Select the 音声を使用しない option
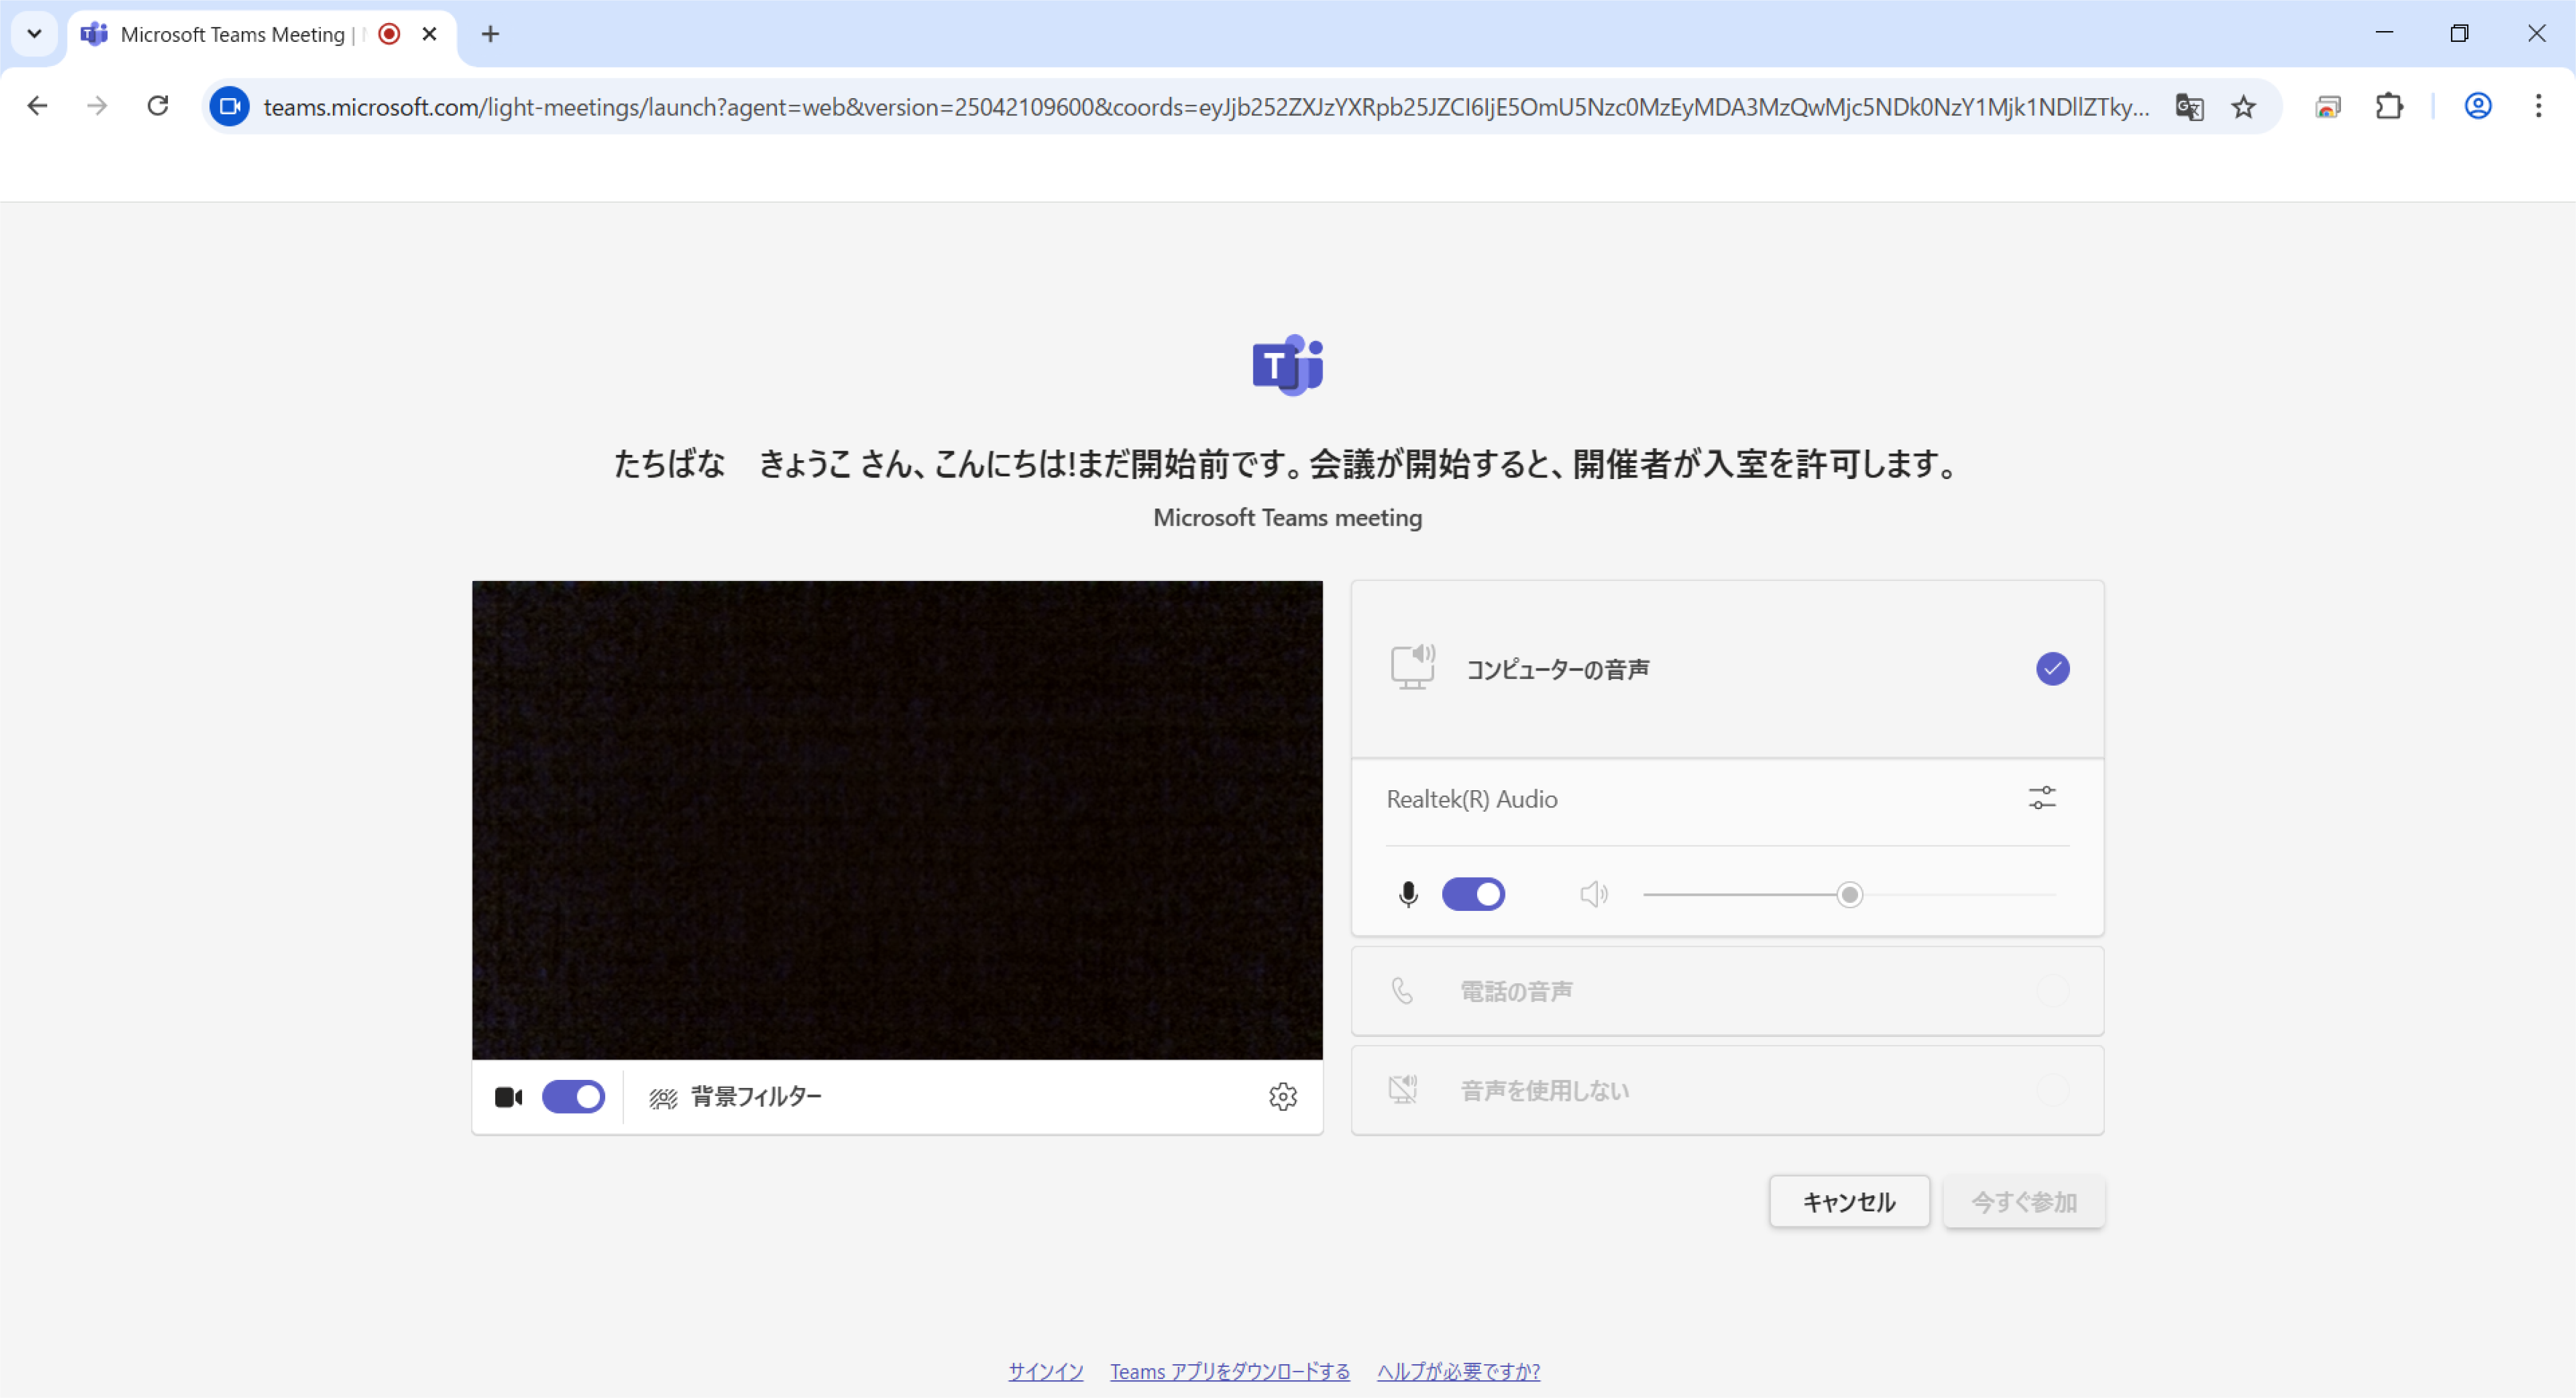 [1728, 1090]
